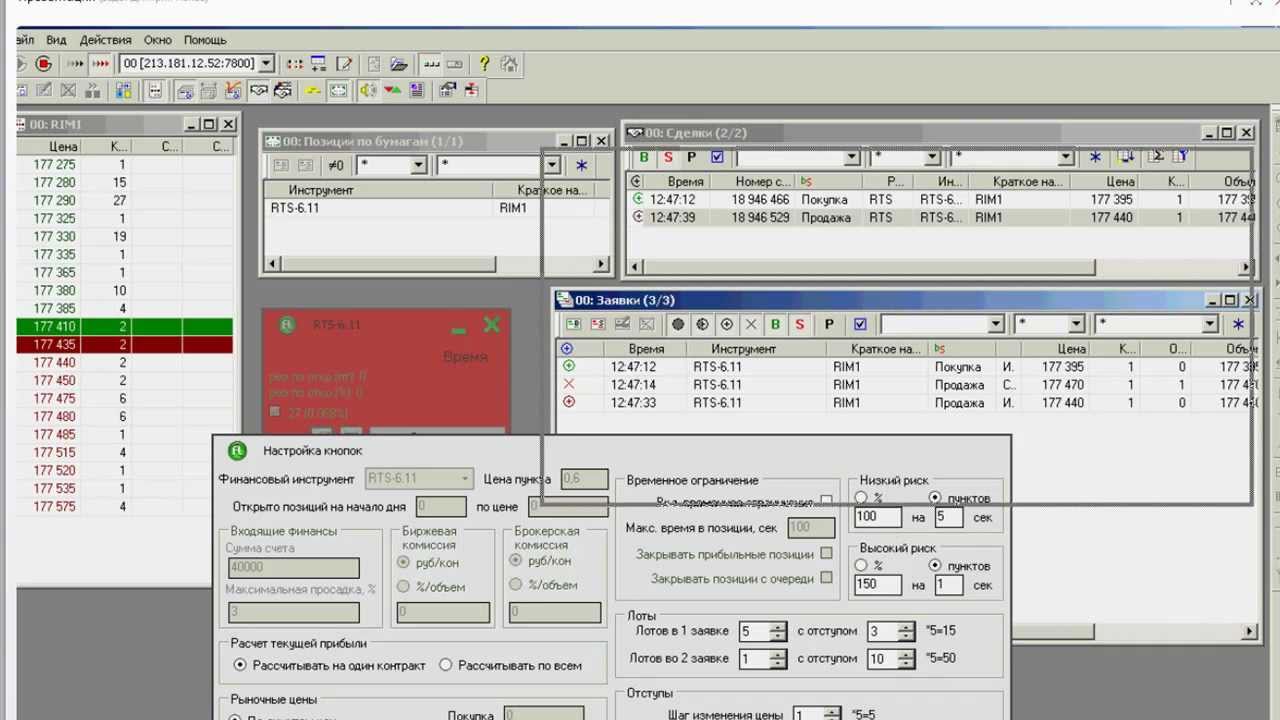Viewport: 1280px width, 720px height.
Task: Click blue asterisk in Позиции по бумагам toolbar
Action: coord(581,165)
